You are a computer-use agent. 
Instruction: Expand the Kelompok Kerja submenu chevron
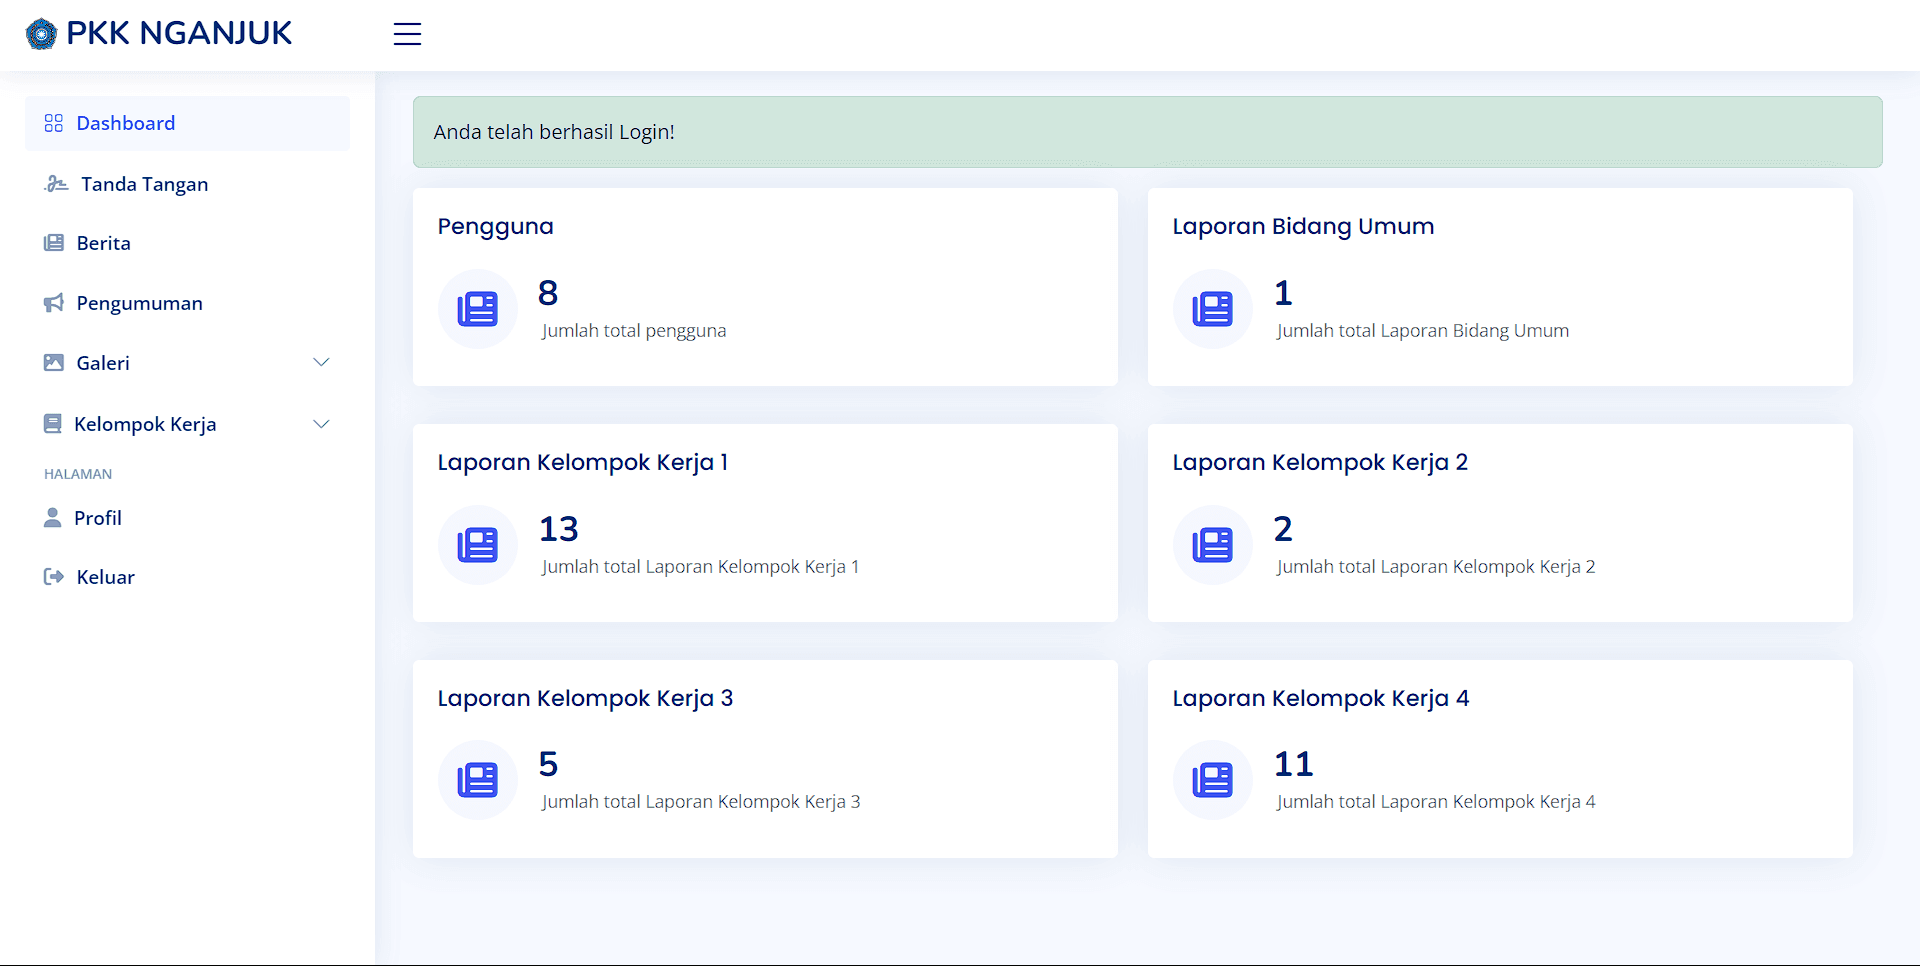point(321,424)
